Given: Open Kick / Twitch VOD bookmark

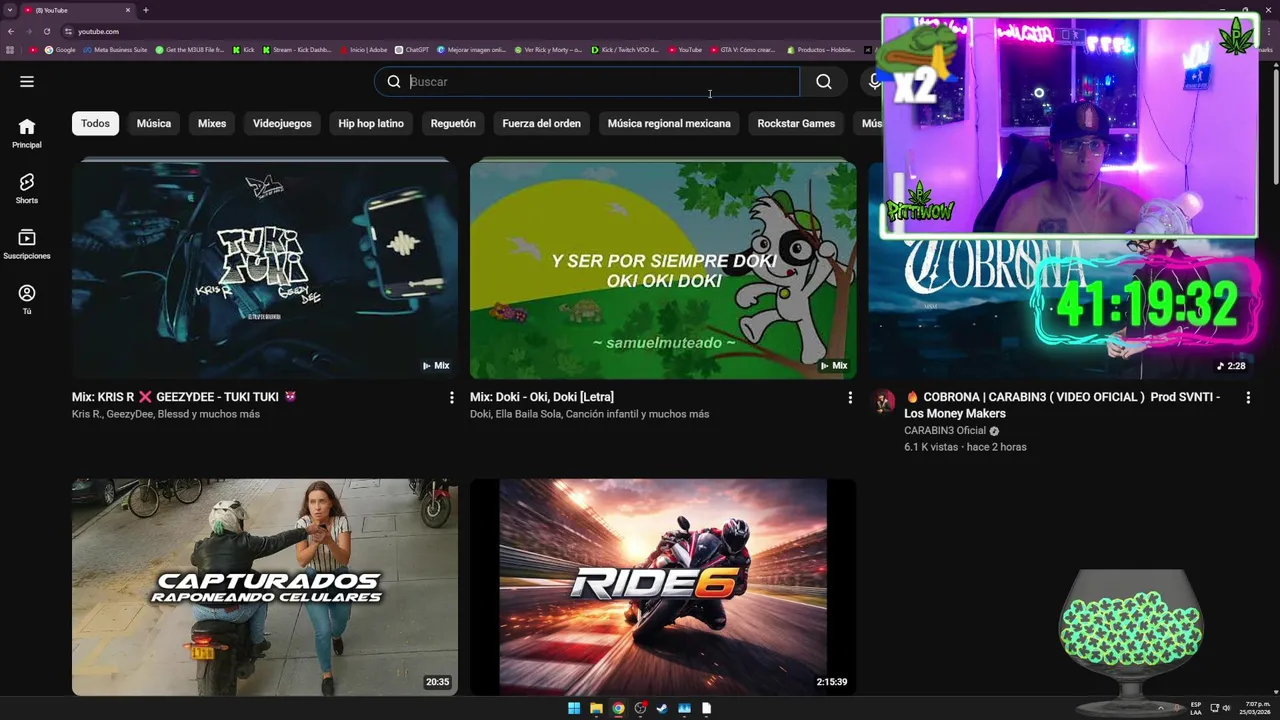Looking at the screenshot, I should tap(625, 50).
